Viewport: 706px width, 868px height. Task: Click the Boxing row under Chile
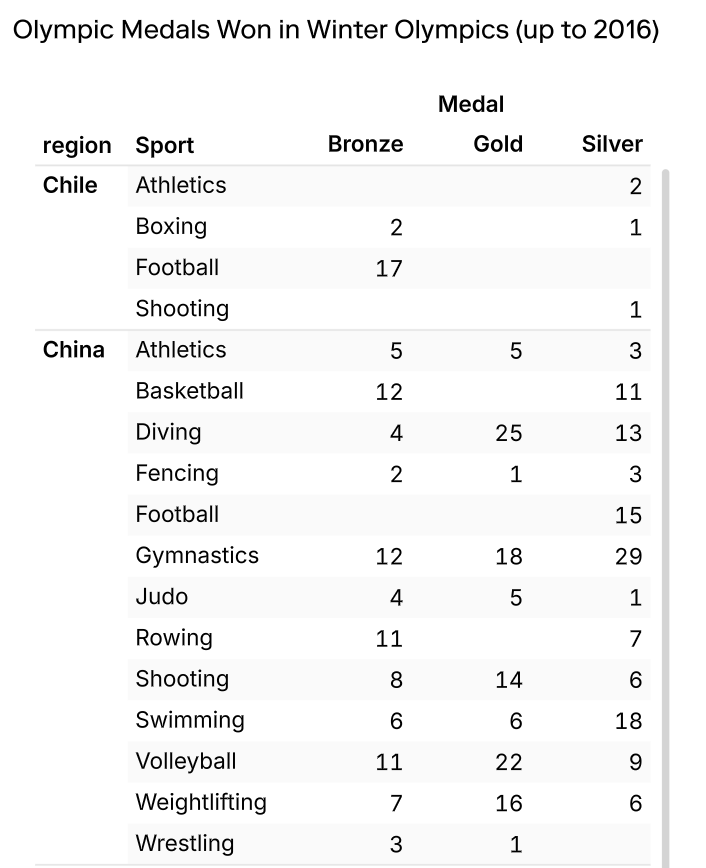[171, 227]
